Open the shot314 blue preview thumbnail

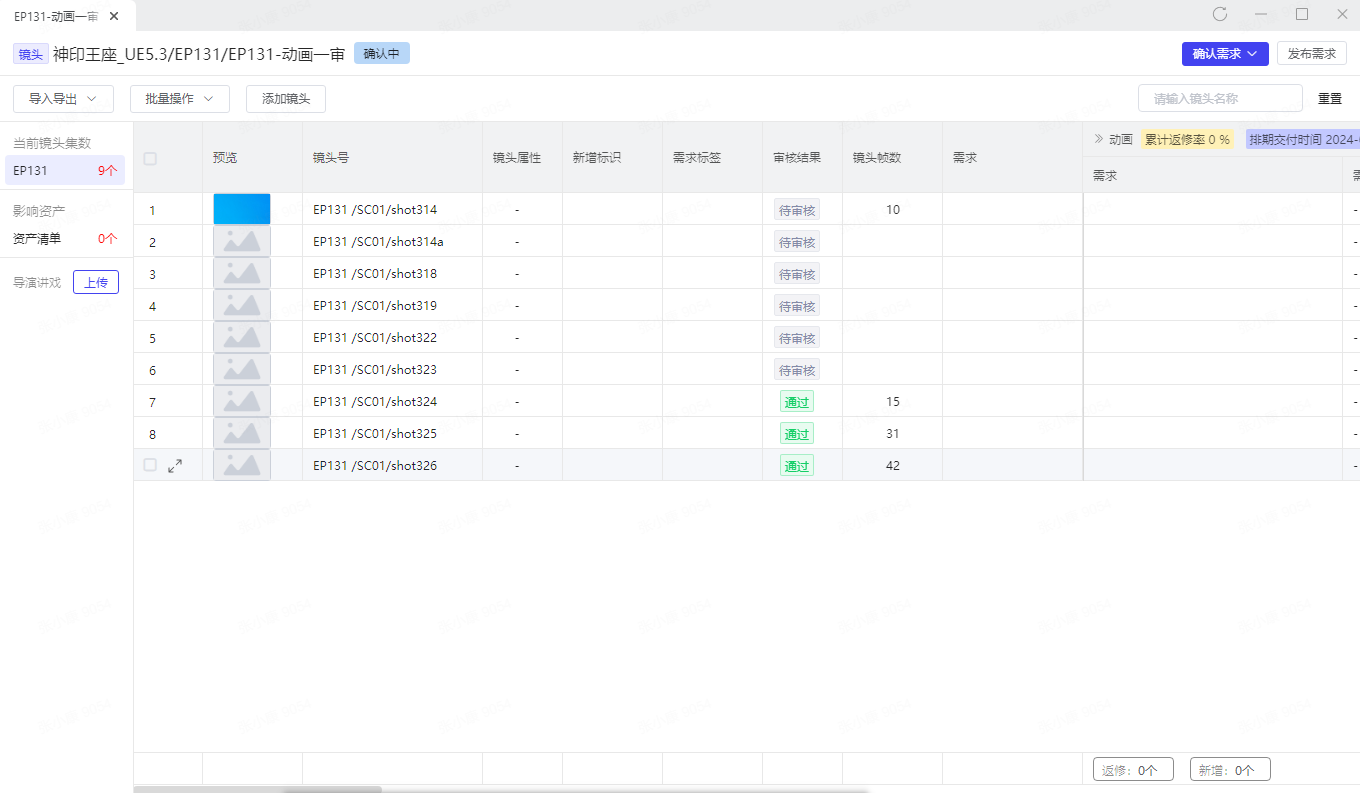point(242,209)
